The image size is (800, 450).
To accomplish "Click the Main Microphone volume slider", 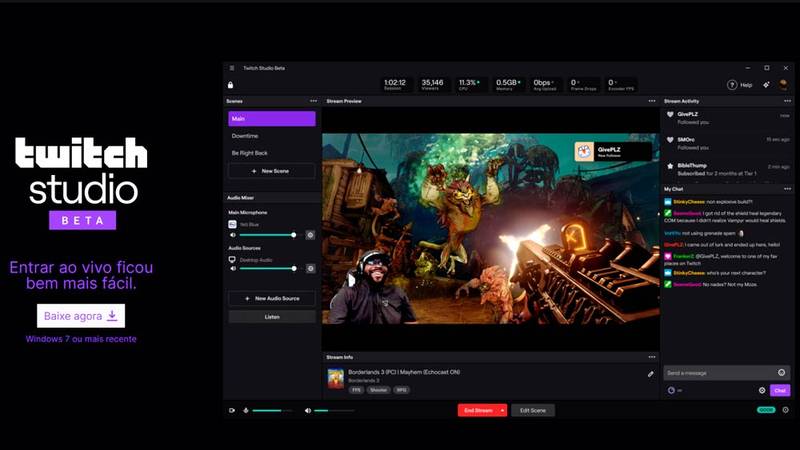I will (x=267, y=235).
